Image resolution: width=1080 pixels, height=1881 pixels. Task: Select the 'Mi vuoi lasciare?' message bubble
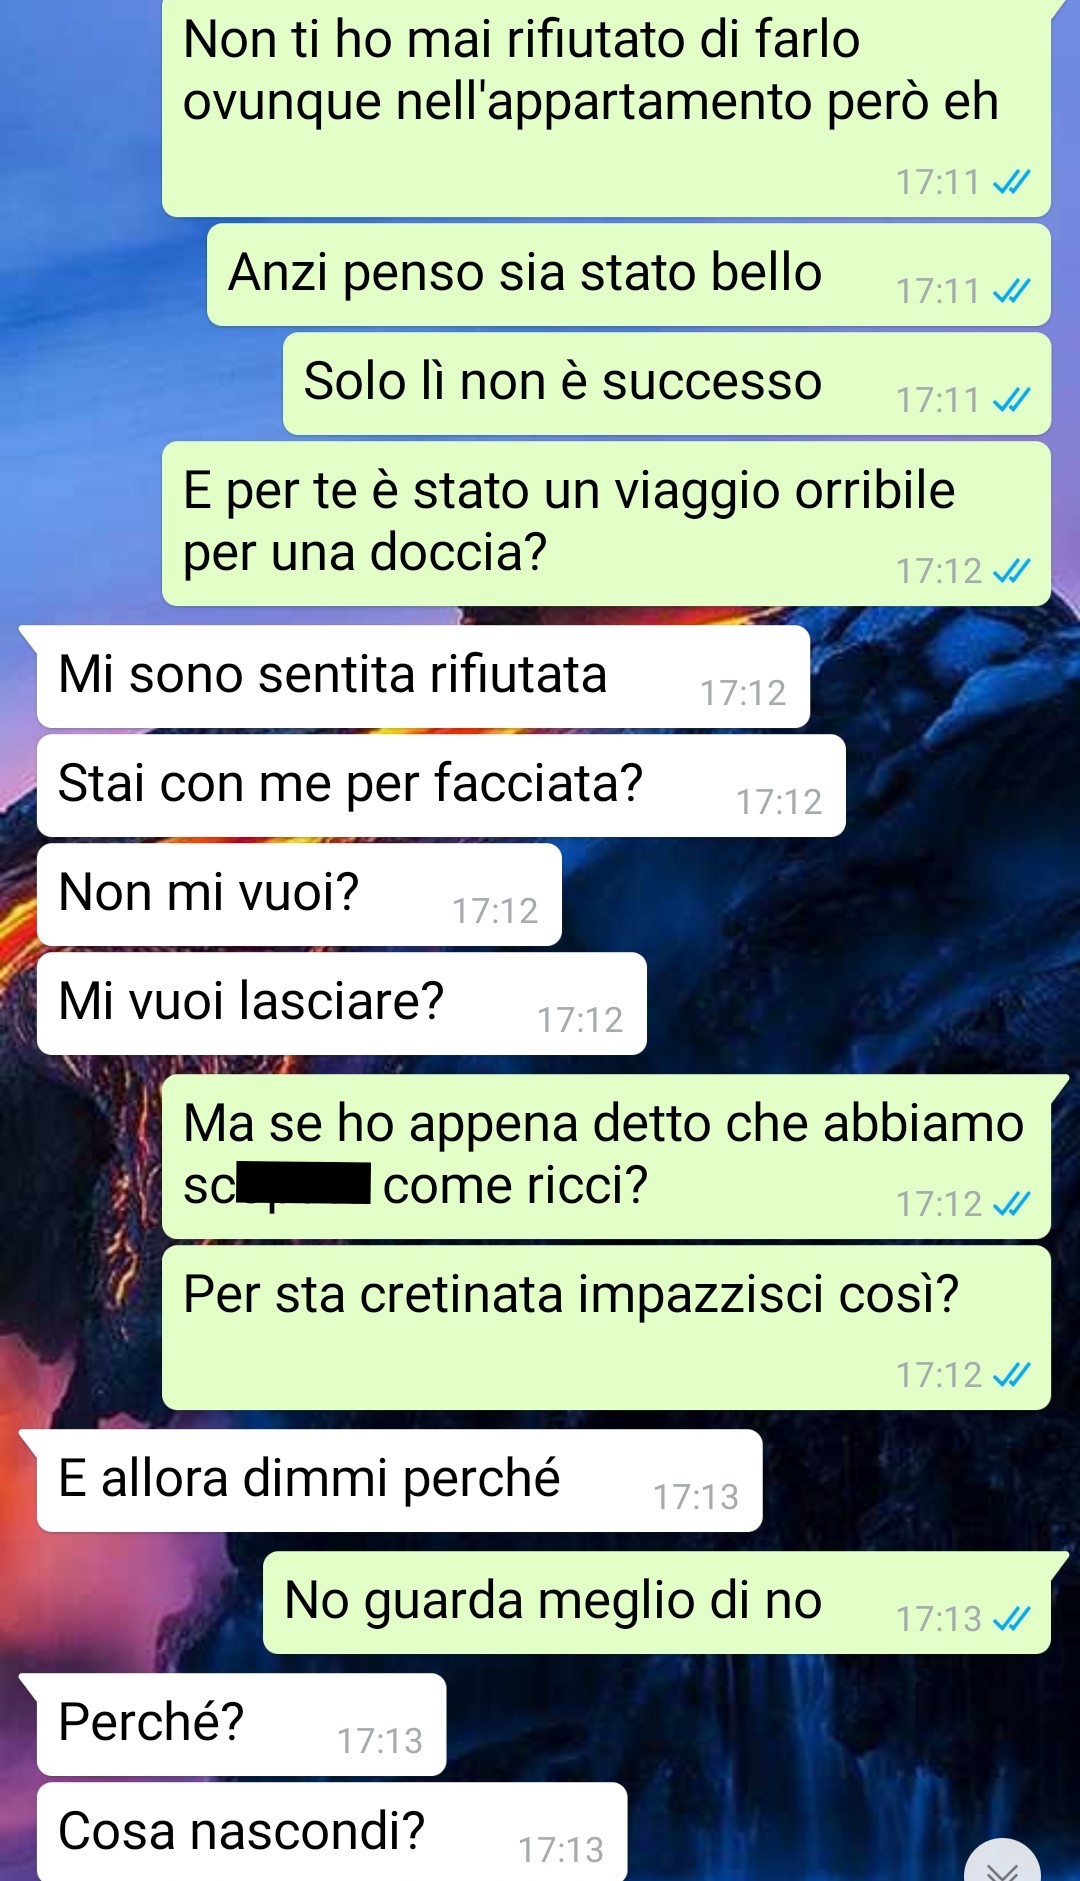[x=342, y=1004]
